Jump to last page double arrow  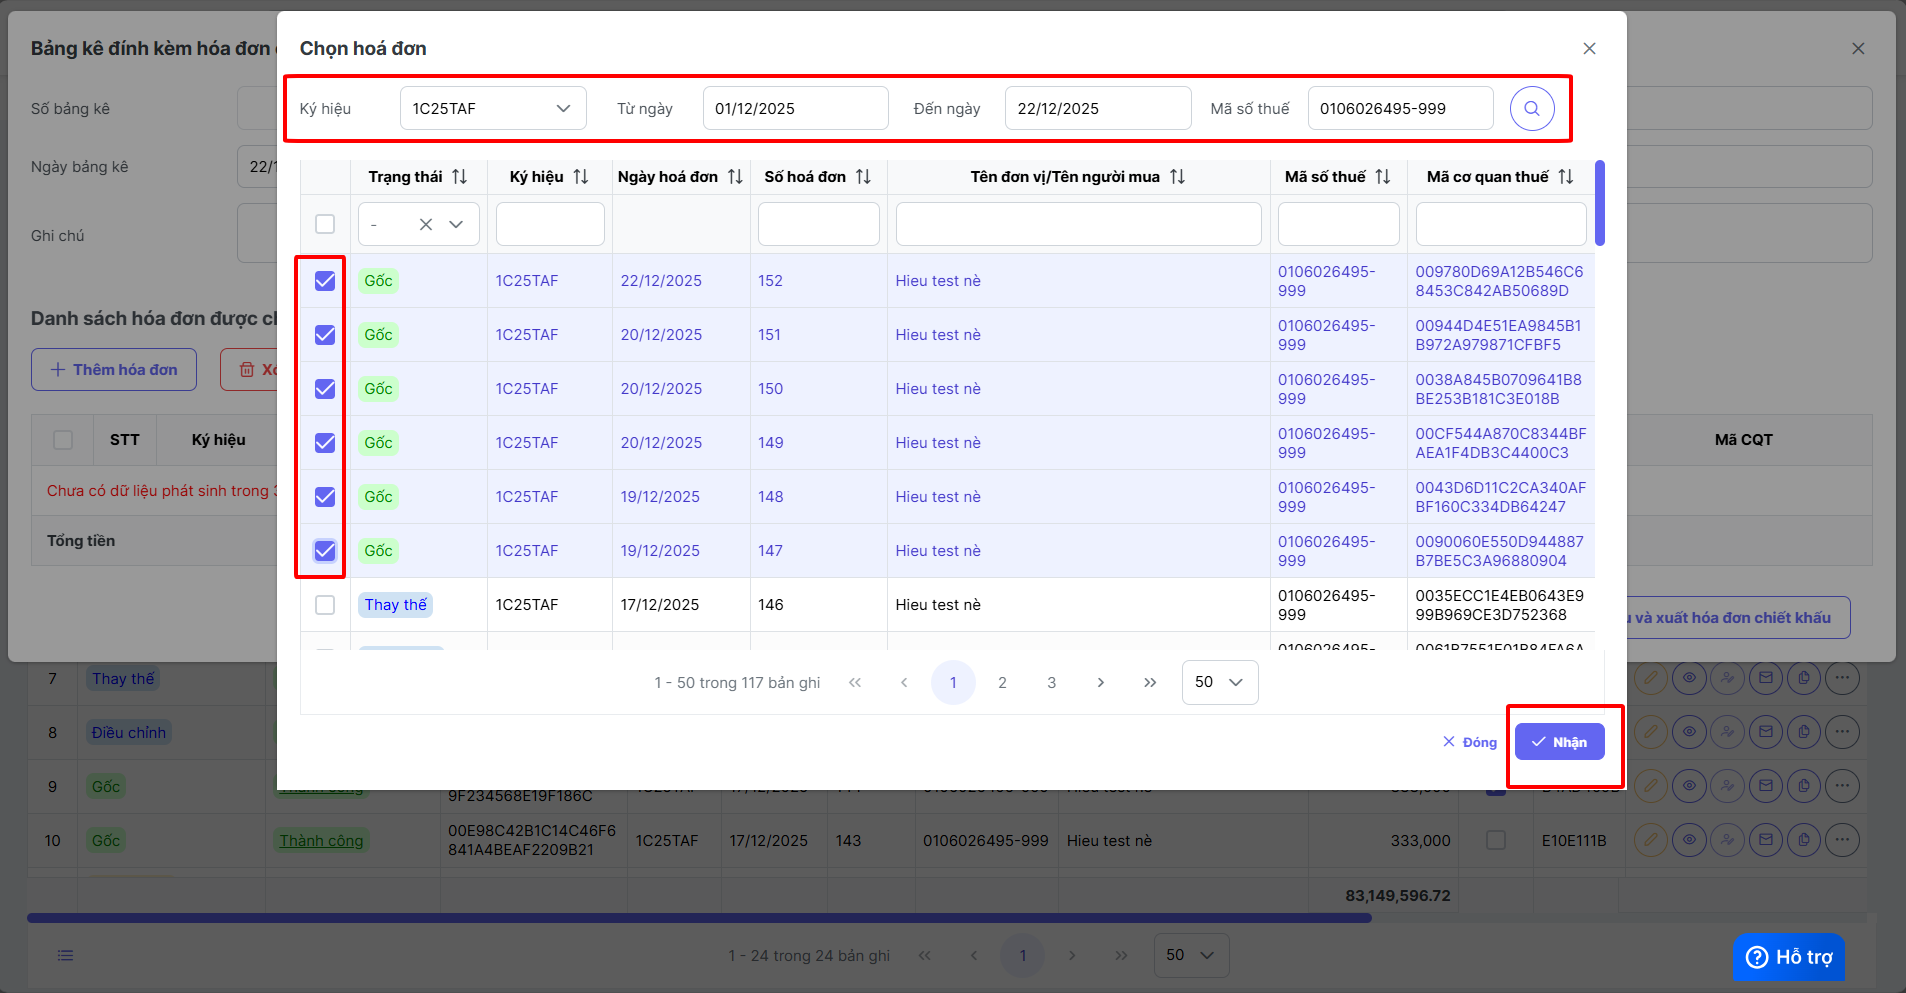(1149, 682)
